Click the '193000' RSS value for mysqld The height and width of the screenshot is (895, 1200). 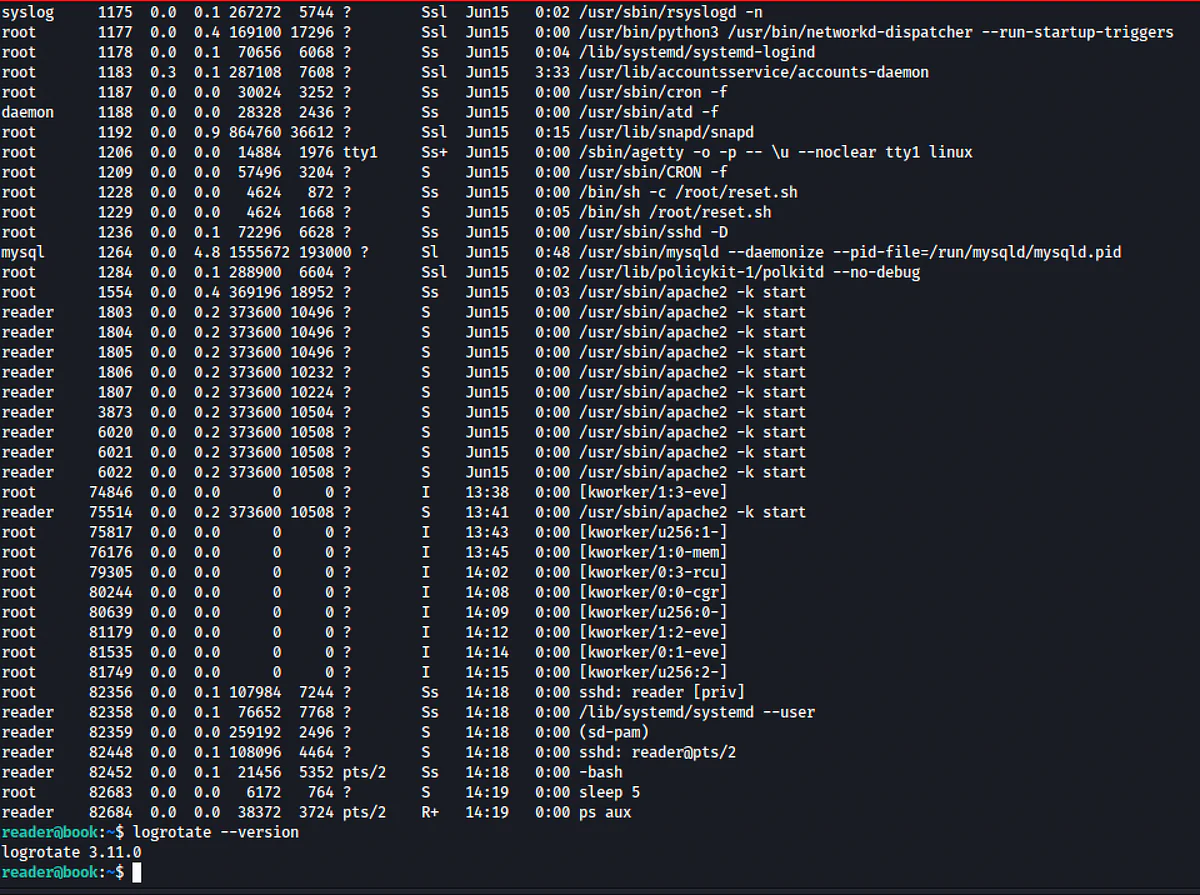(325, 252)
